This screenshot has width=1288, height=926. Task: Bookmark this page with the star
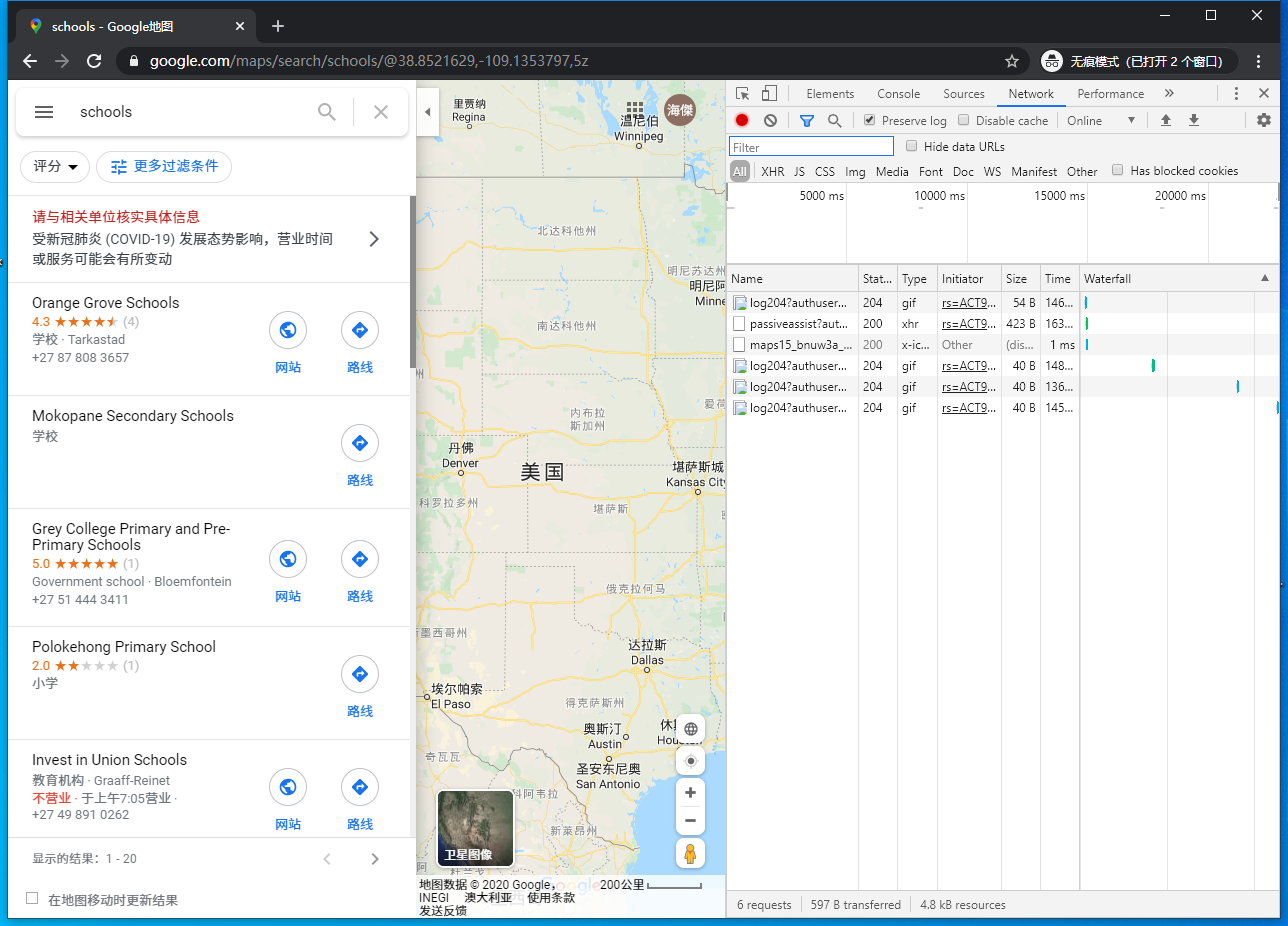click(1012, 61)
